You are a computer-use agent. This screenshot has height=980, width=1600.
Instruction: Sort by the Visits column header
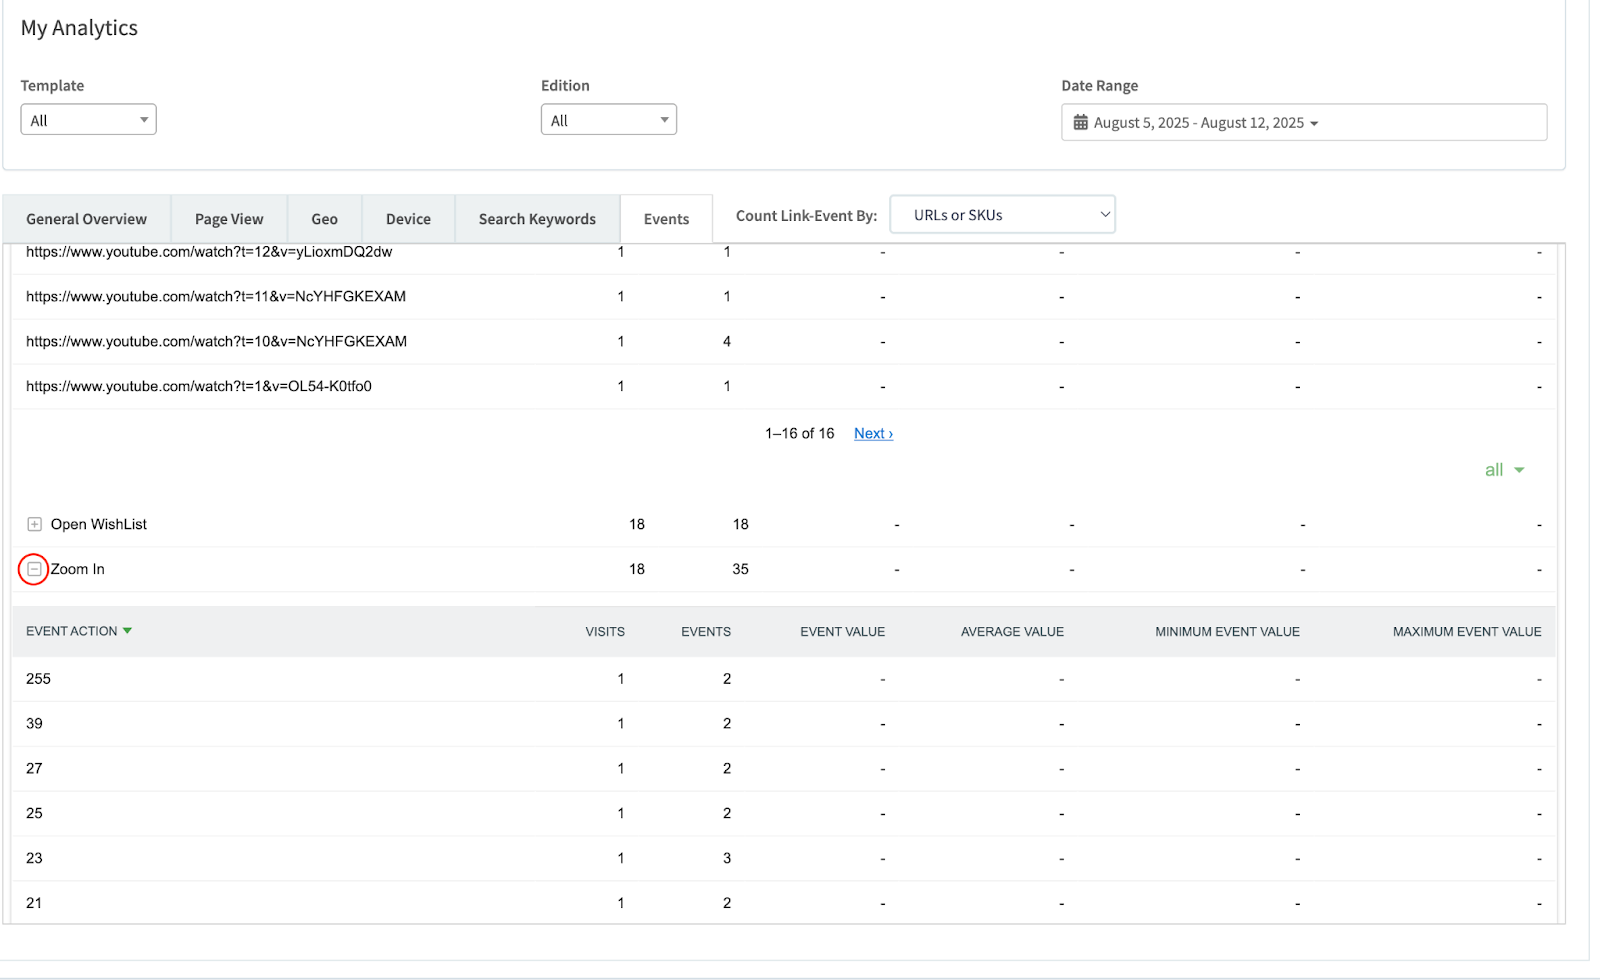604,632
